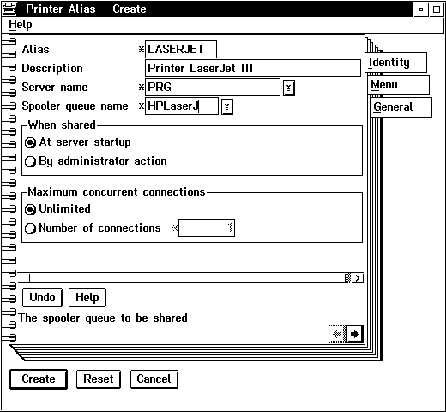The width and height of the screenshot is (446, 412).
Task: Open the system menu icon in title bar
Action: click(8, 9)
